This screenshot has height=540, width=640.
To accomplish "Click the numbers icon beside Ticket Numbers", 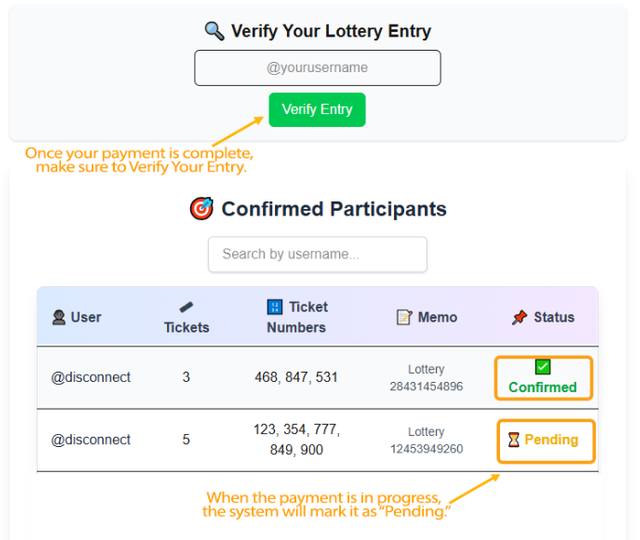I will point(275,307).
